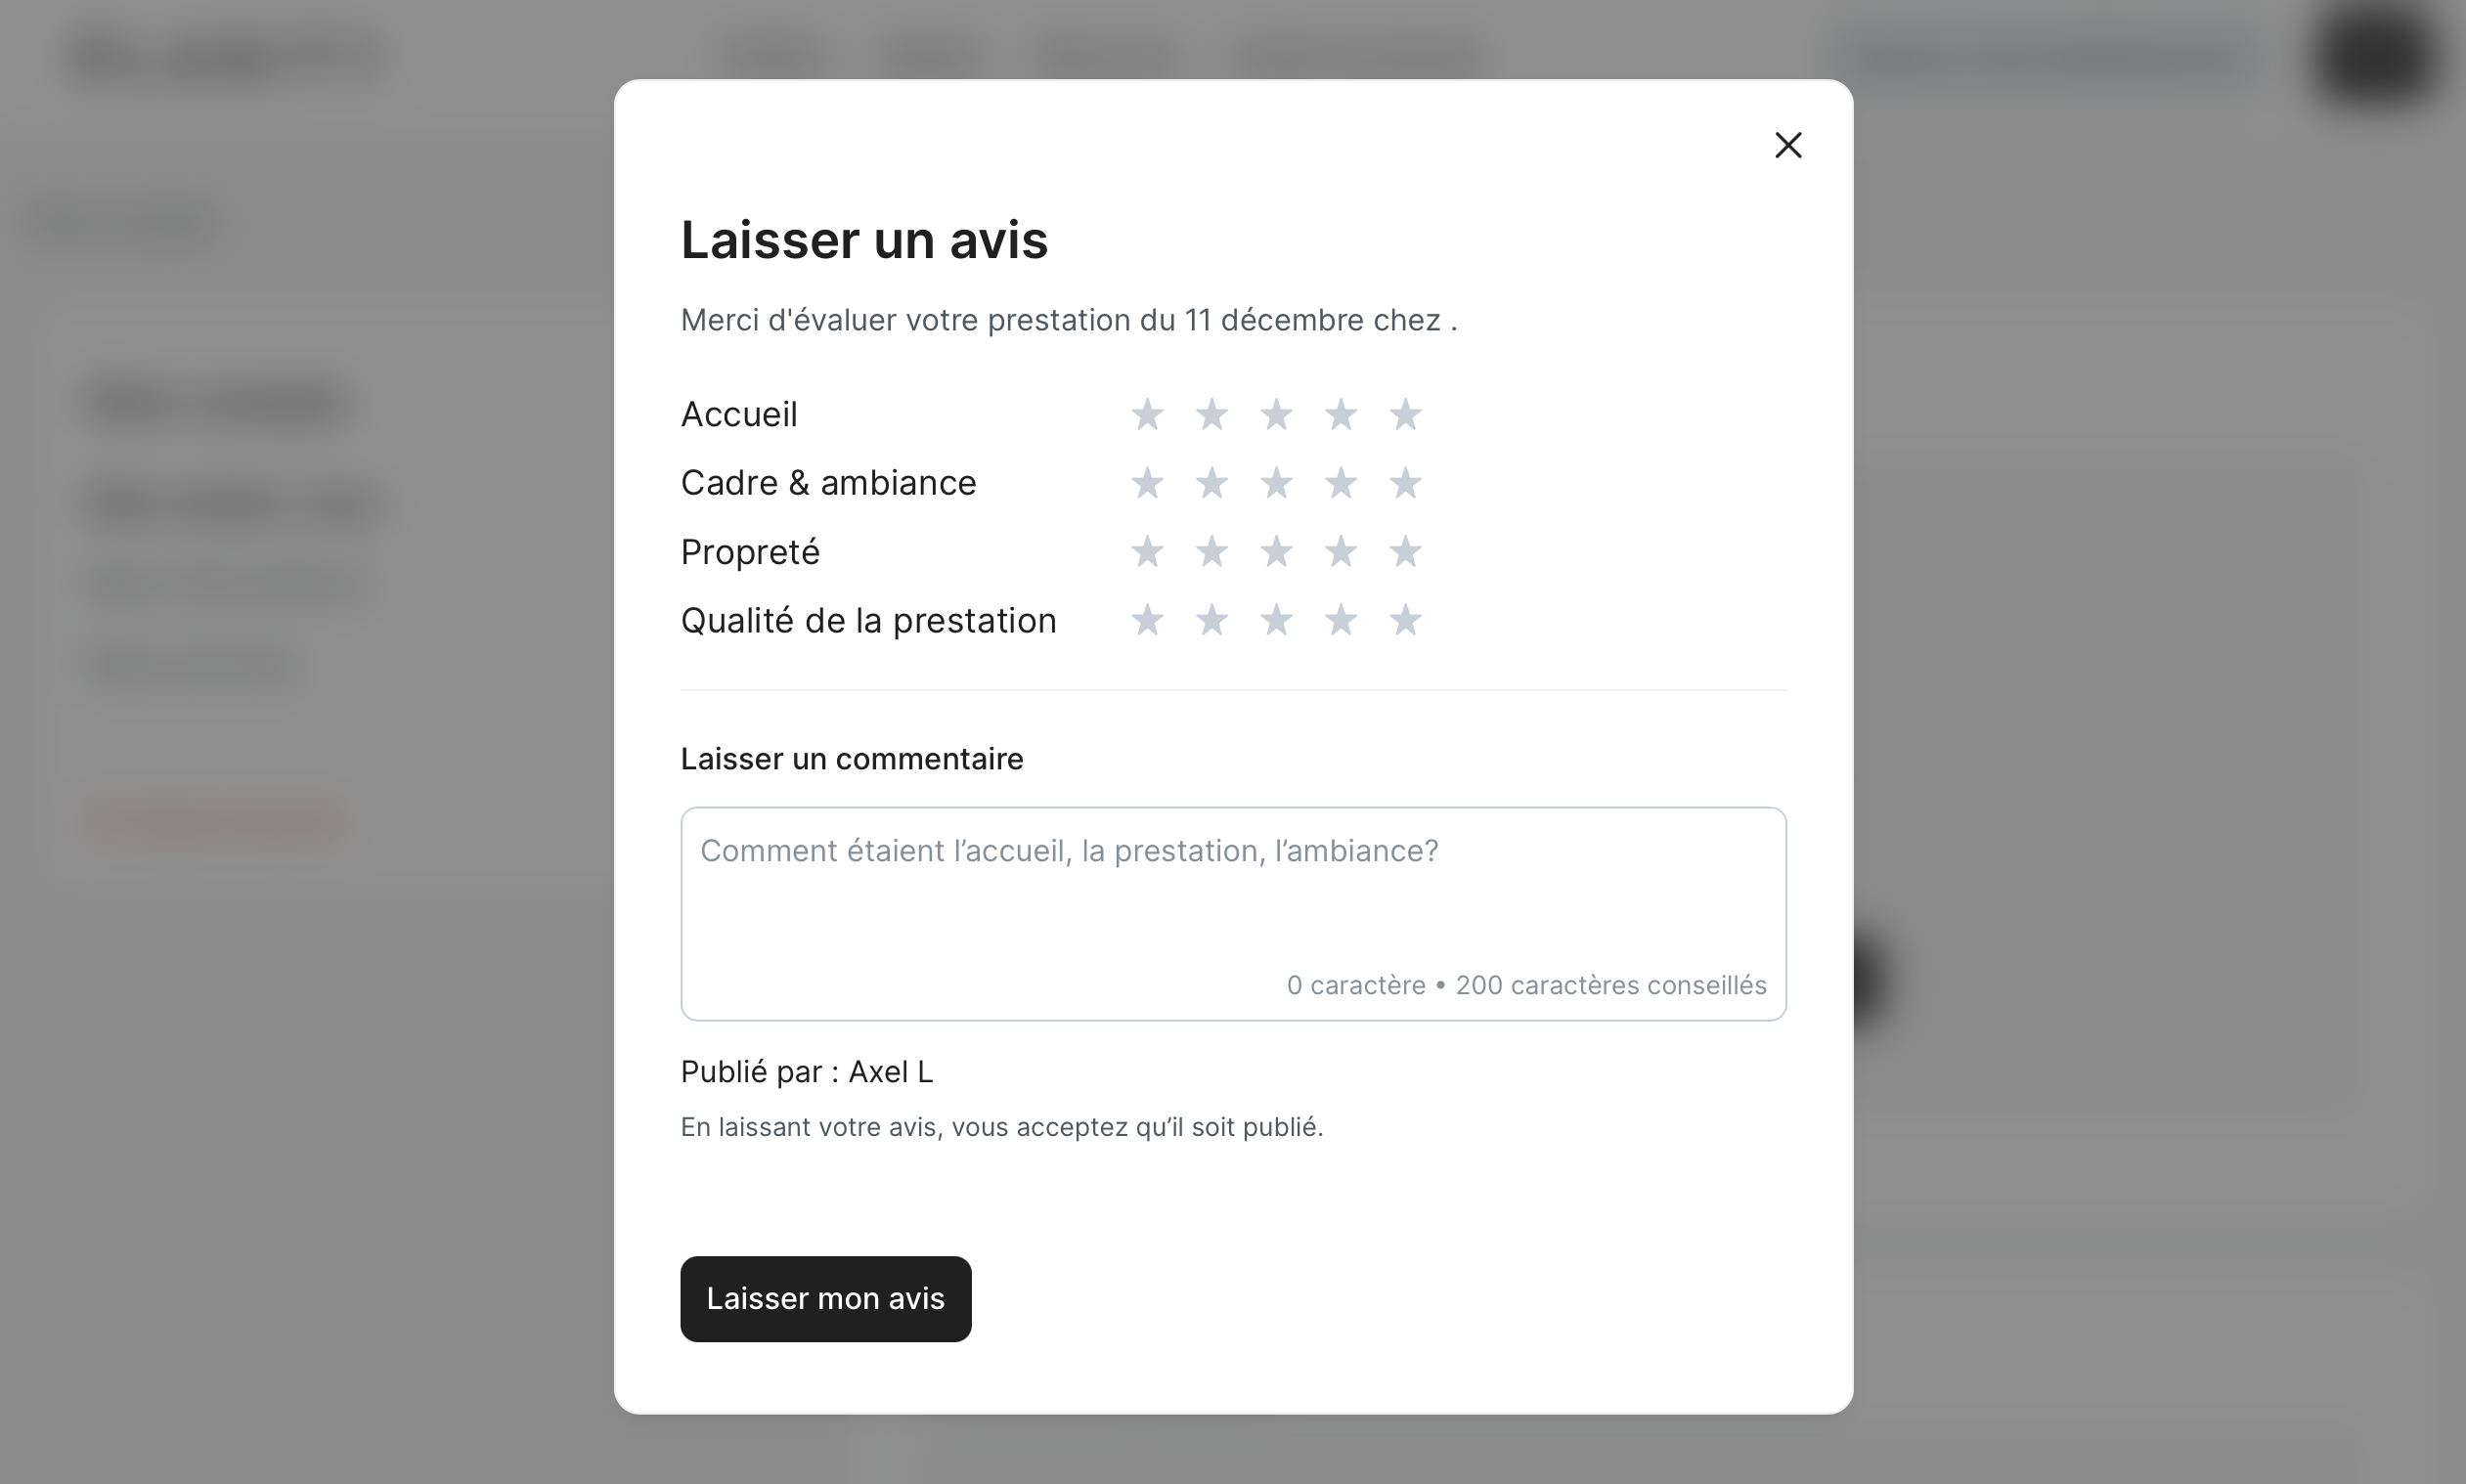Close the Laisser un avis dialog
The height and width of the screenshot is (1484, 2466).
(x=1787, y=145)
